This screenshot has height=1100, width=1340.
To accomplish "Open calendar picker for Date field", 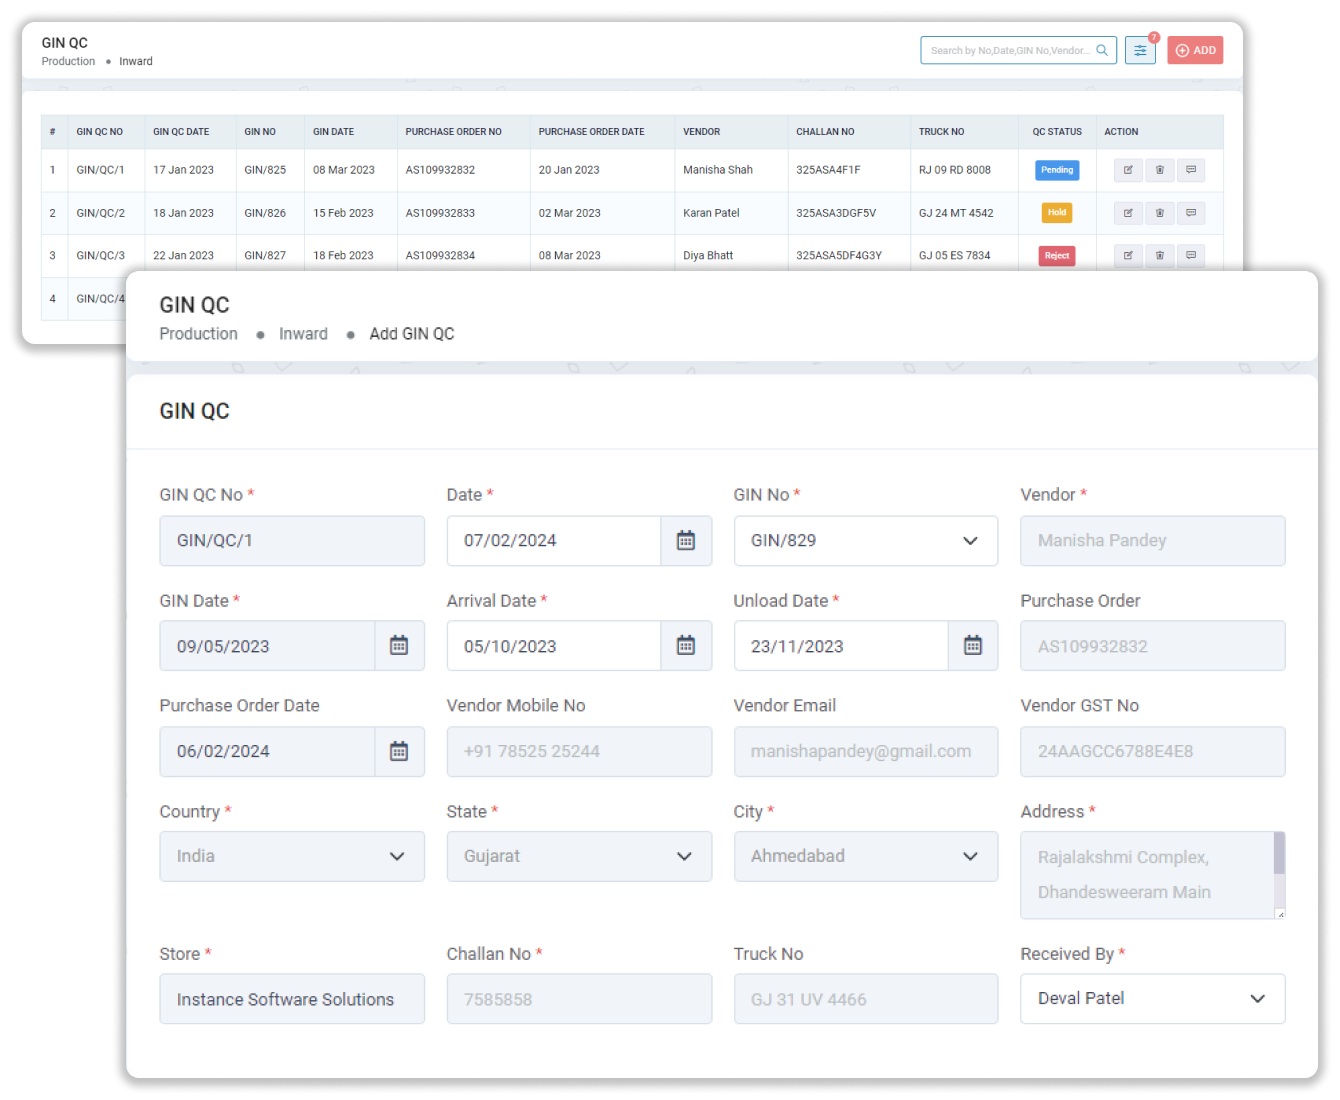I will coord(686,541).
